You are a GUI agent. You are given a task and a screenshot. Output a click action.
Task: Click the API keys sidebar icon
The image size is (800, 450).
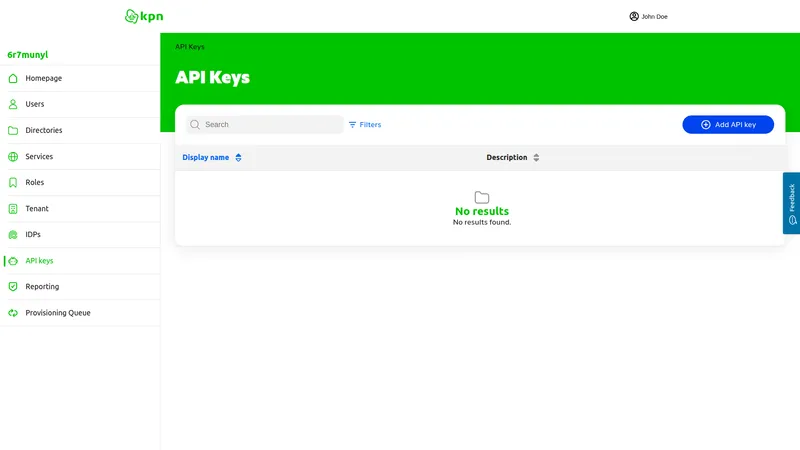[x=13, y=261]
